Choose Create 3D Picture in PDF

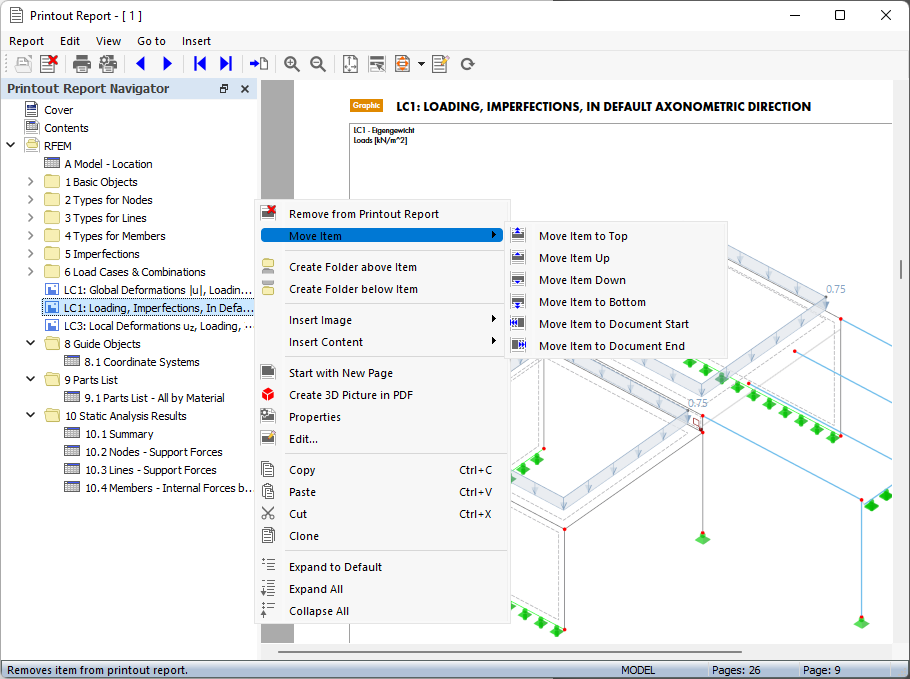381,395
